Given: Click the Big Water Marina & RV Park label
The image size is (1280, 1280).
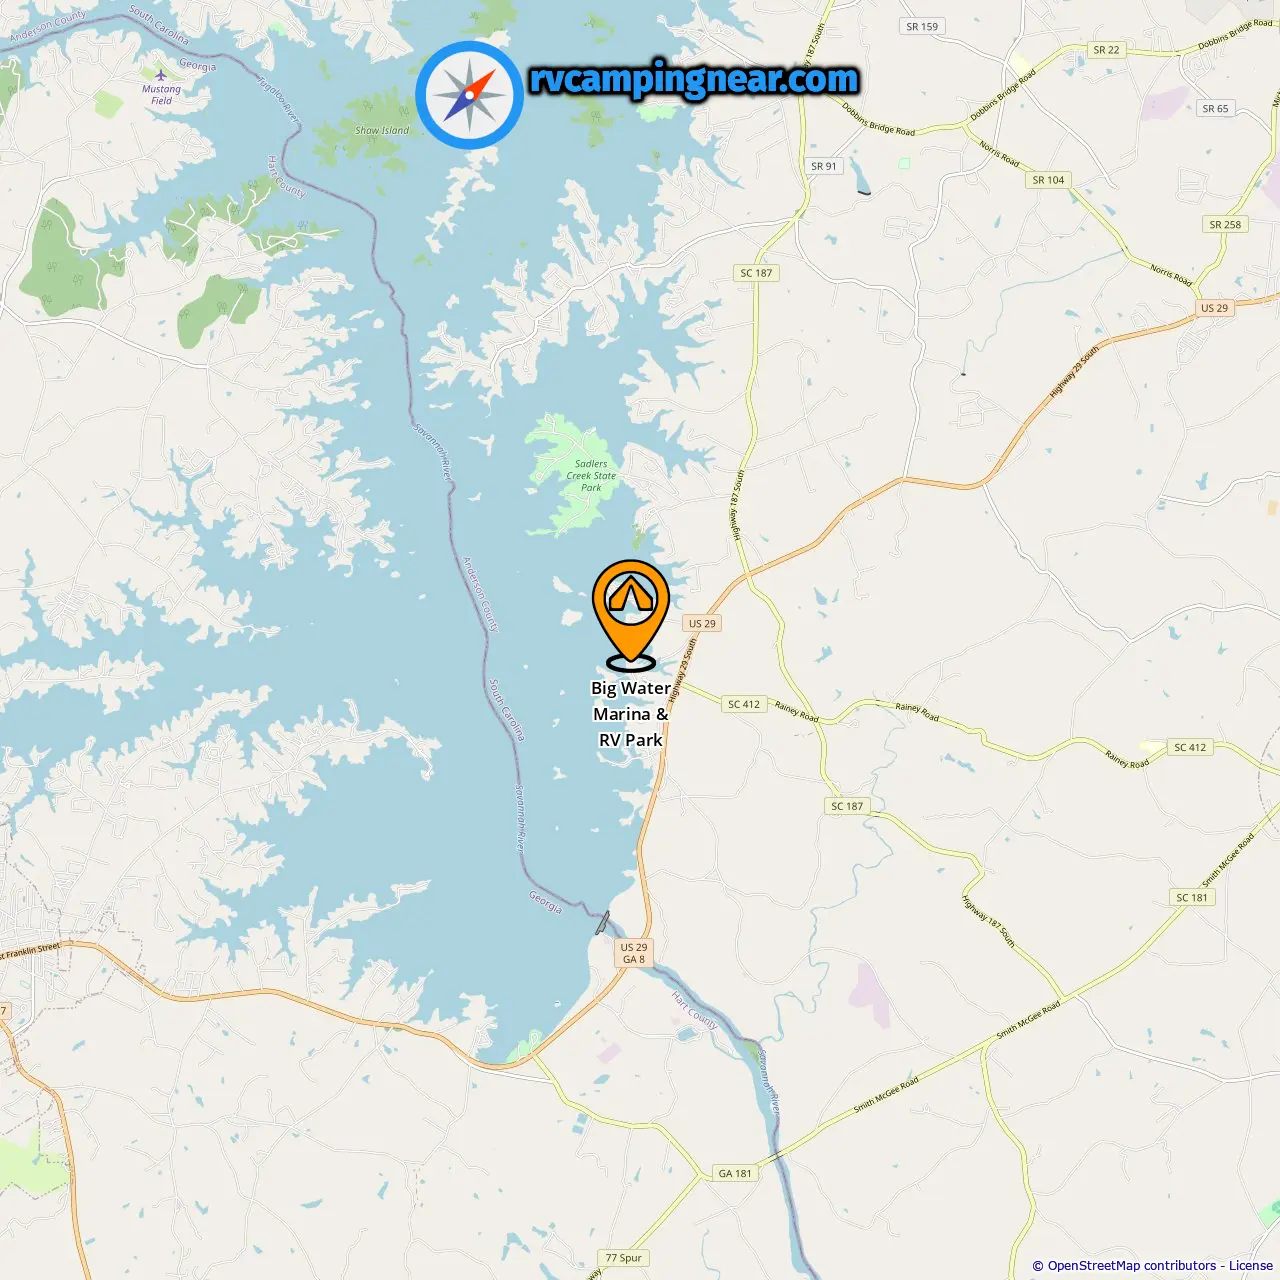Looking at the screenshot, I should click(631, 714).
